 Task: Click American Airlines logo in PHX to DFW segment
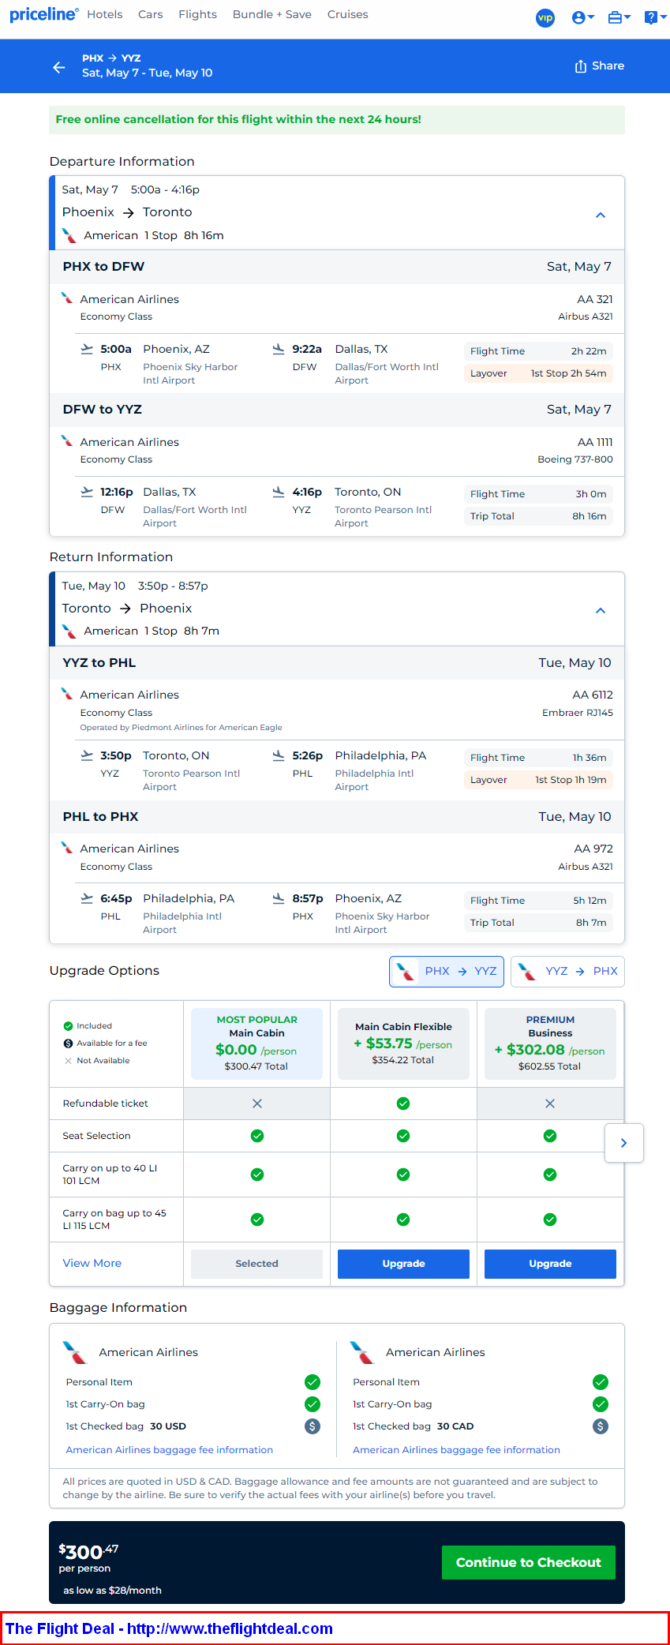(x=67, y=298)
